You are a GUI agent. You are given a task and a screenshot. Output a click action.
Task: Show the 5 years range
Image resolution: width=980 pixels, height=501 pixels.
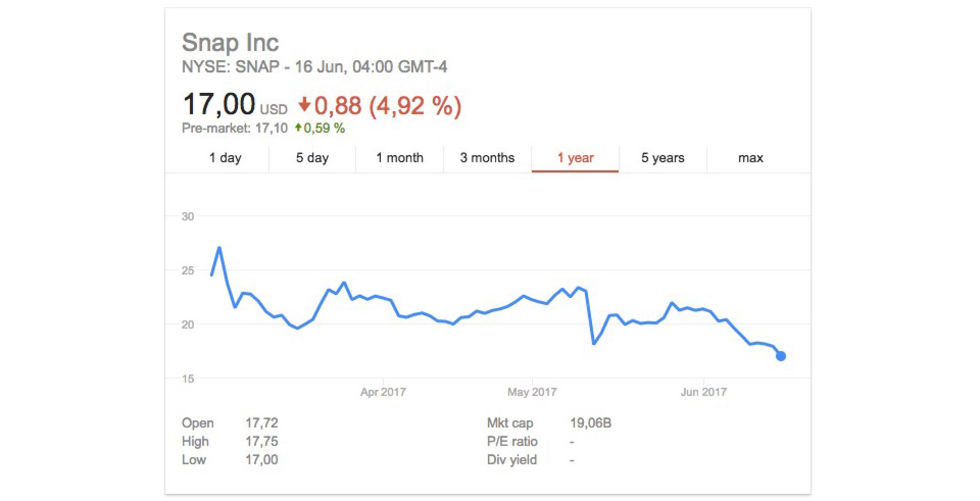click(x=662, y=158)
